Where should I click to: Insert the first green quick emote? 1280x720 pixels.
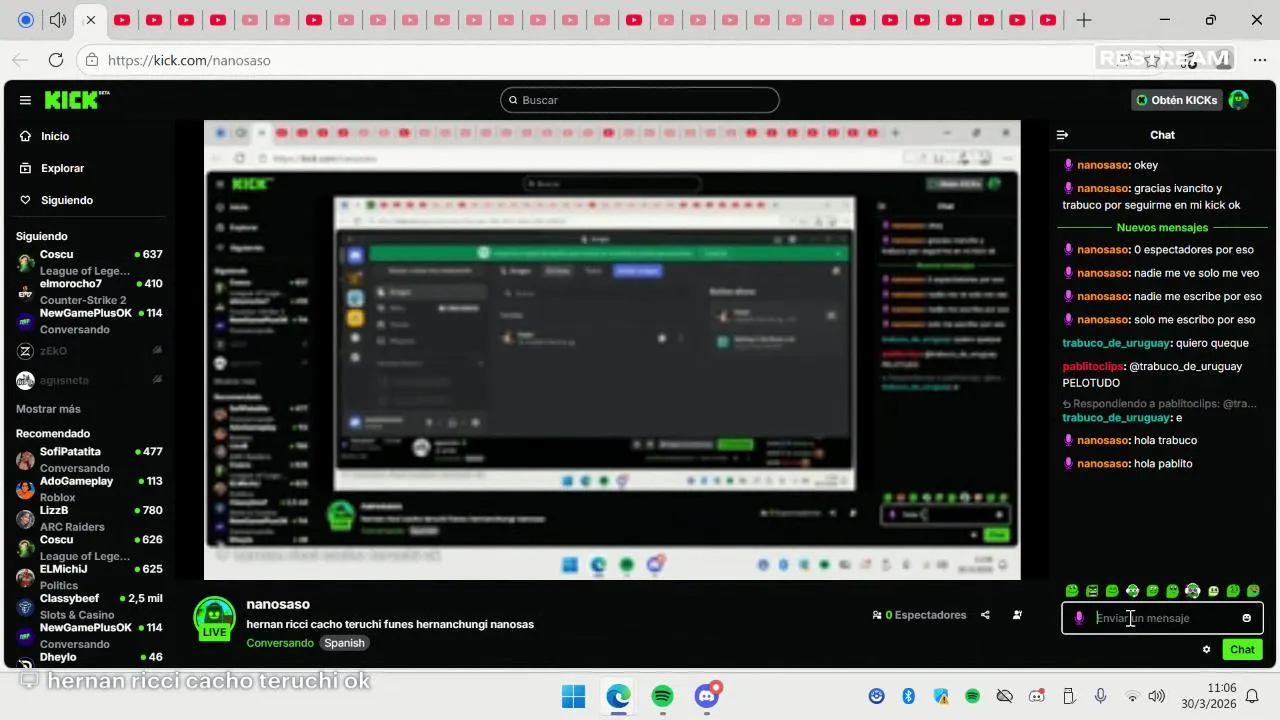(1072, 591)
